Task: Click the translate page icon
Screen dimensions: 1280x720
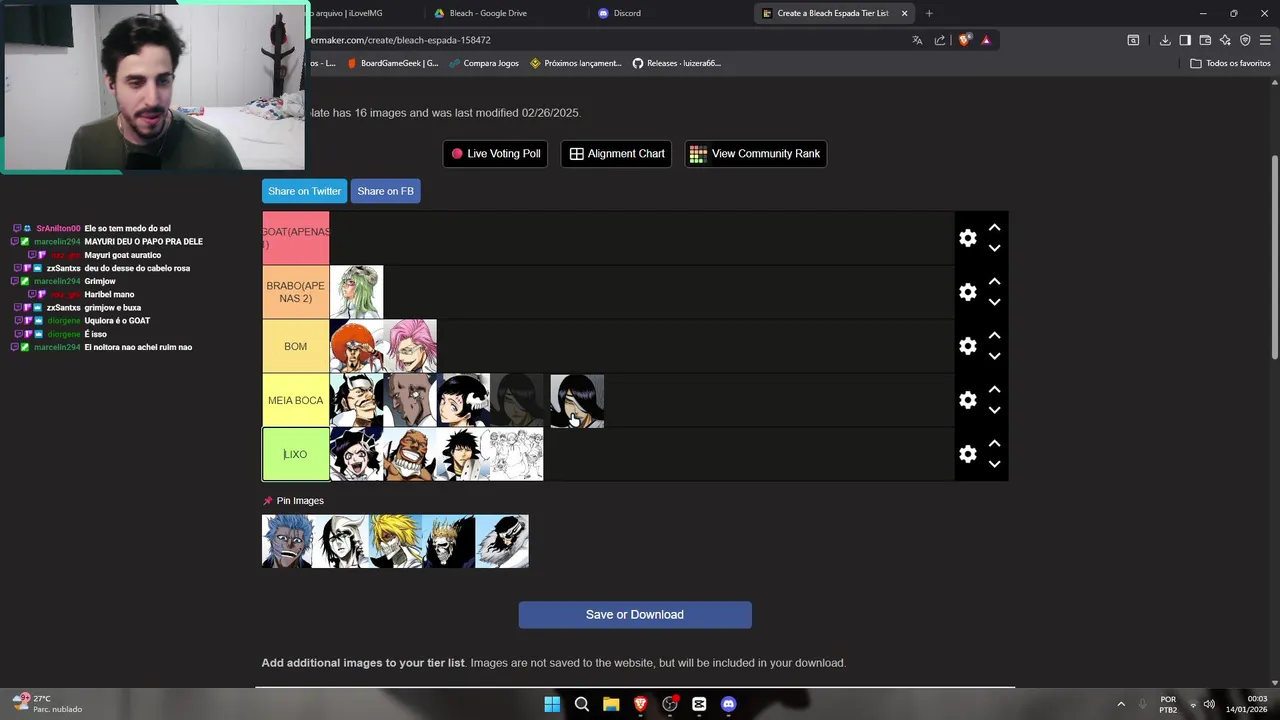Action: coord(917,40)
